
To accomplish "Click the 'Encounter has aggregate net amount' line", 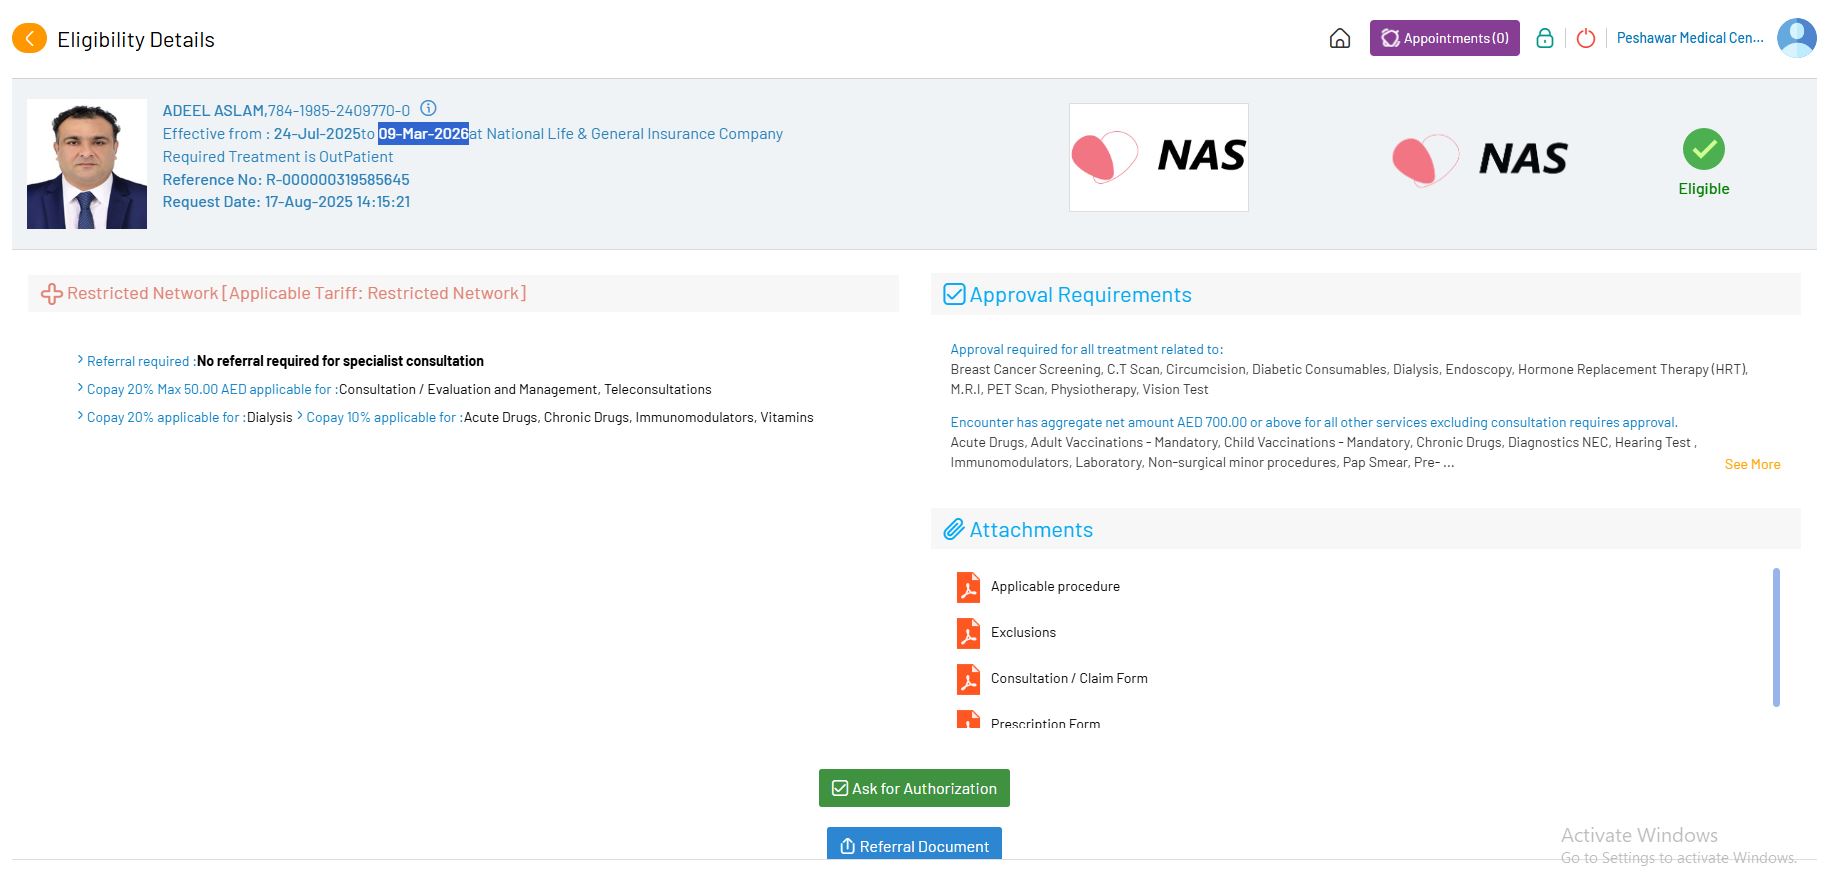I will click(1314, 423).
